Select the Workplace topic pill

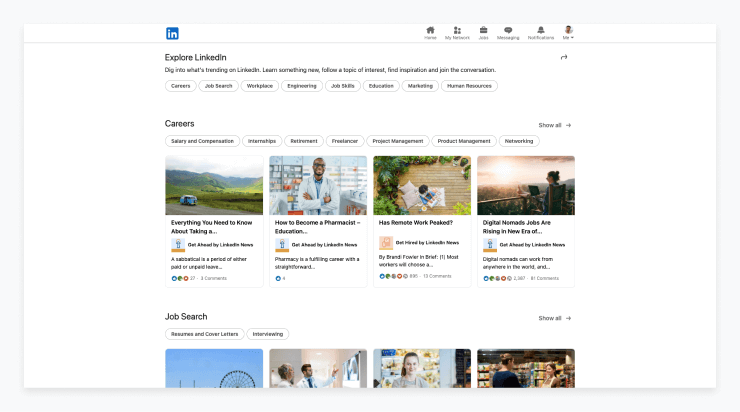pyautogui.click(x=260, y=86)
